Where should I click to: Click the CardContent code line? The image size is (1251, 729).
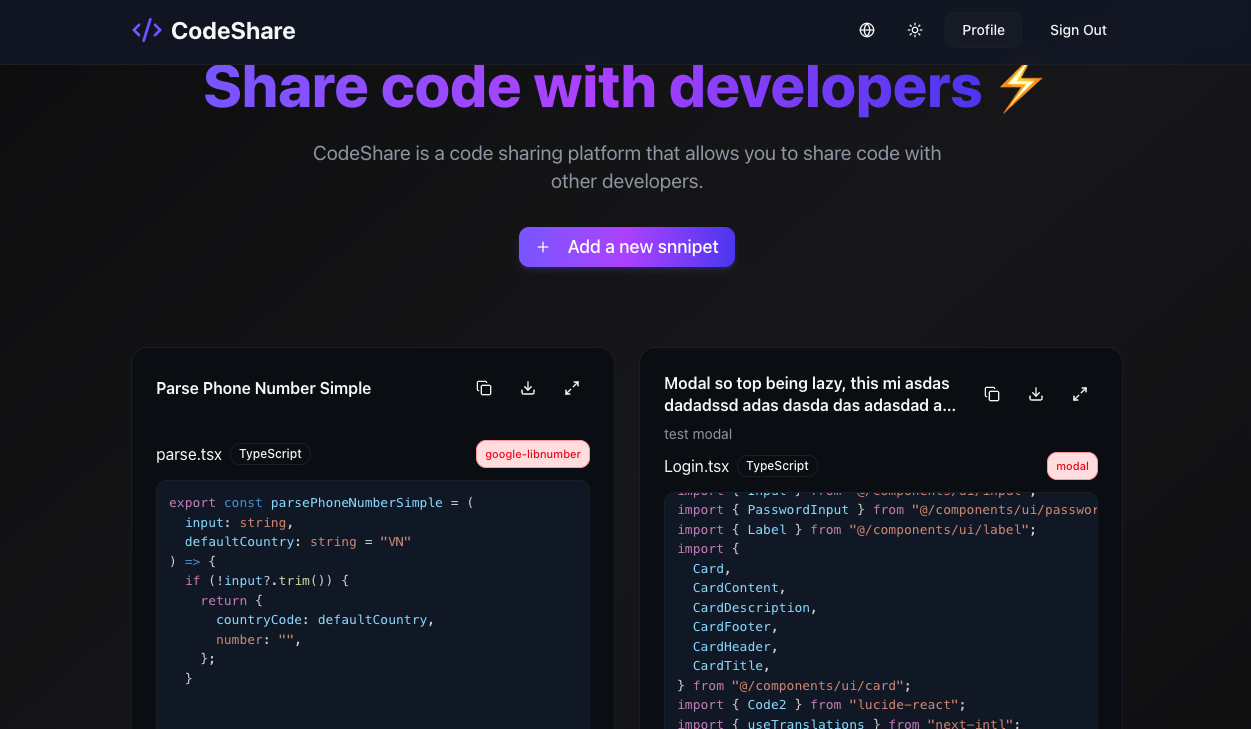click(739, 588)
